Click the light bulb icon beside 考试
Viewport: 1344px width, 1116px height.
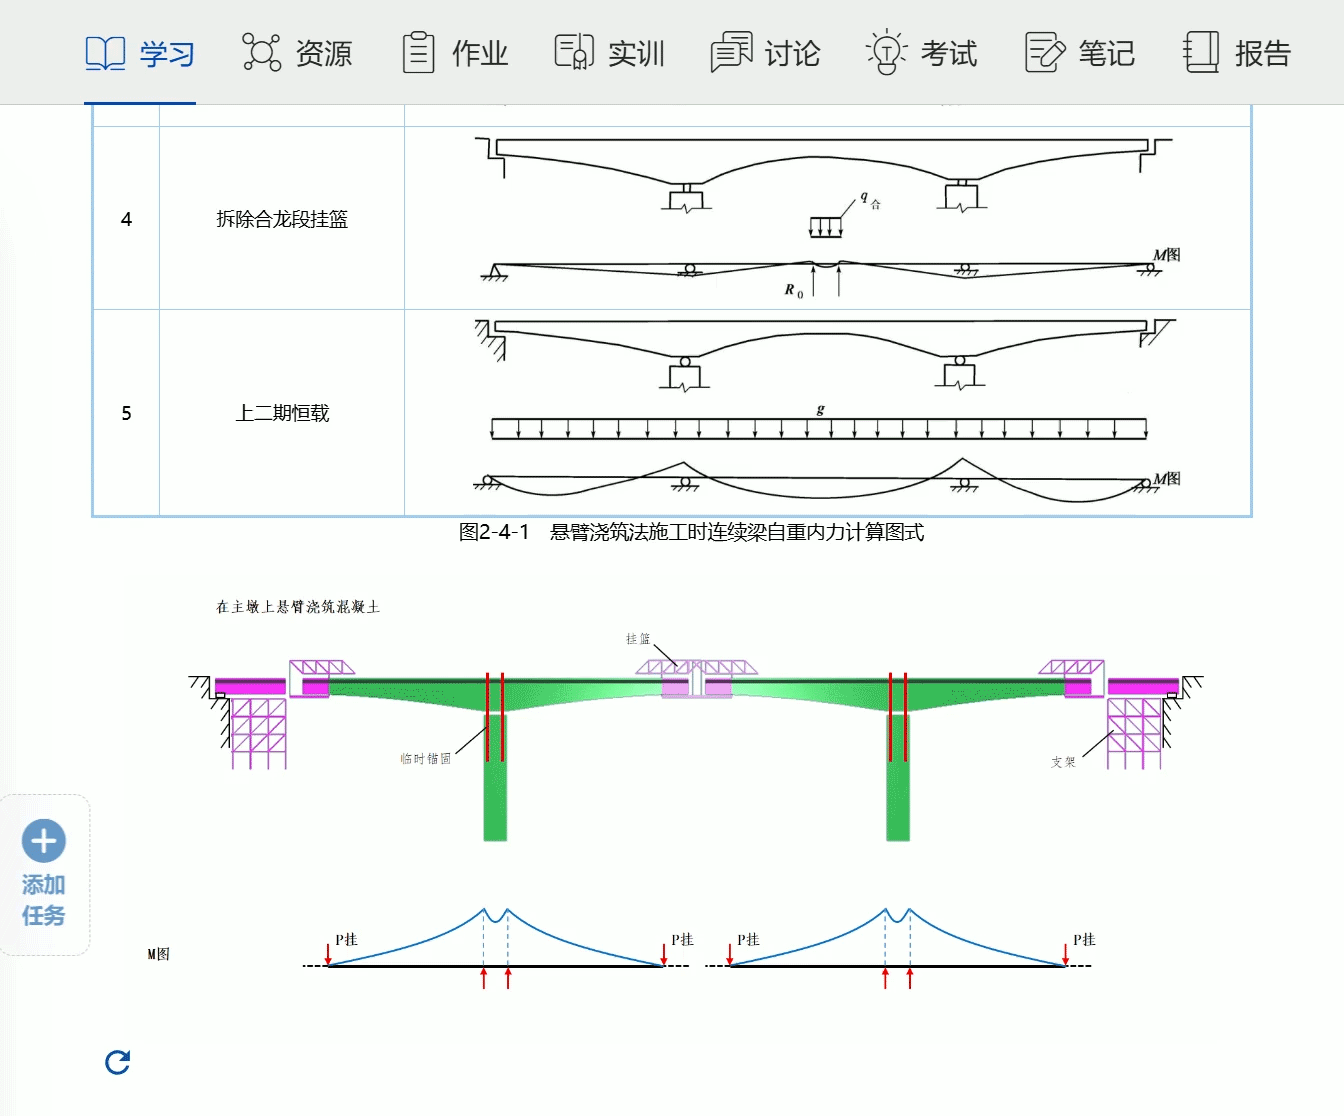(886, 52)
